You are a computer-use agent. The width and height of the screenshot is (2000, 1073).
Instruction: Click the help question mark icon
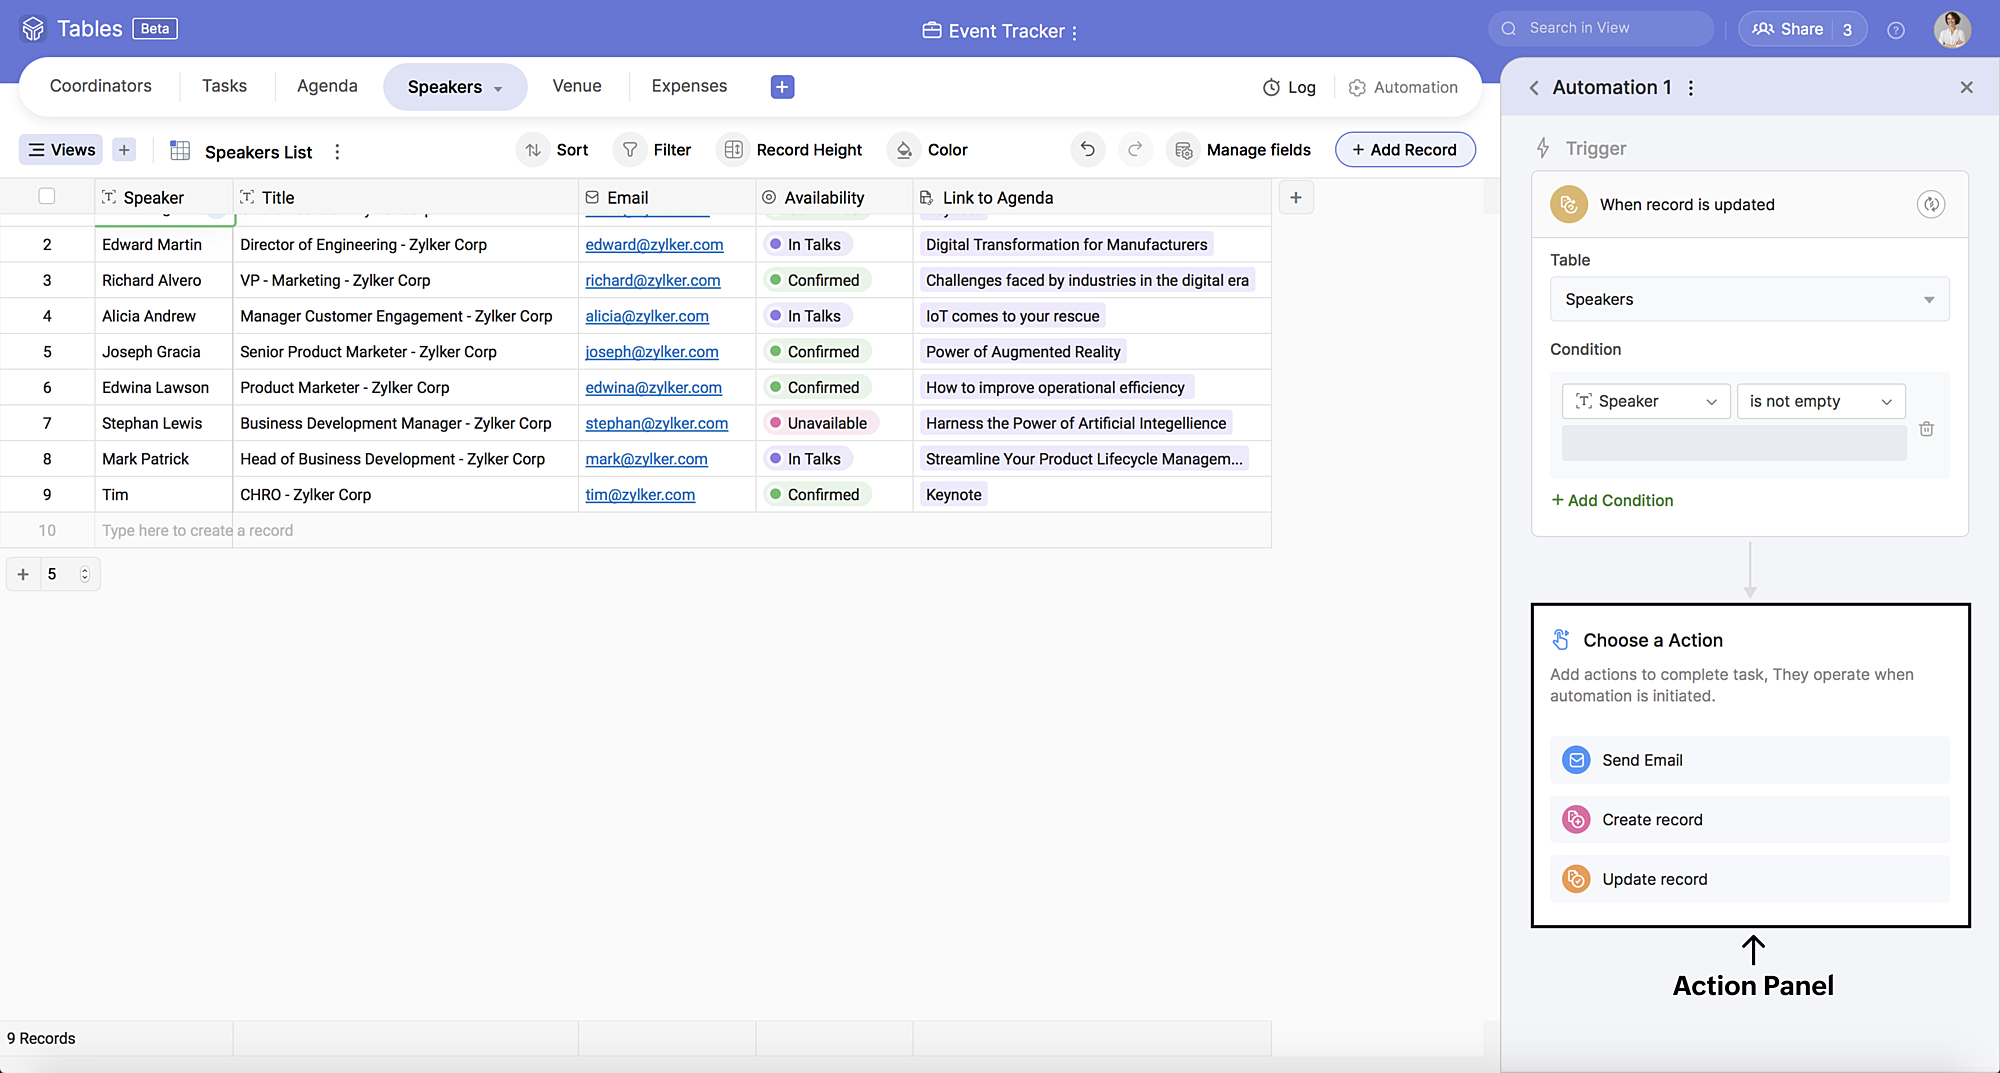click(x=1895, y=30)
